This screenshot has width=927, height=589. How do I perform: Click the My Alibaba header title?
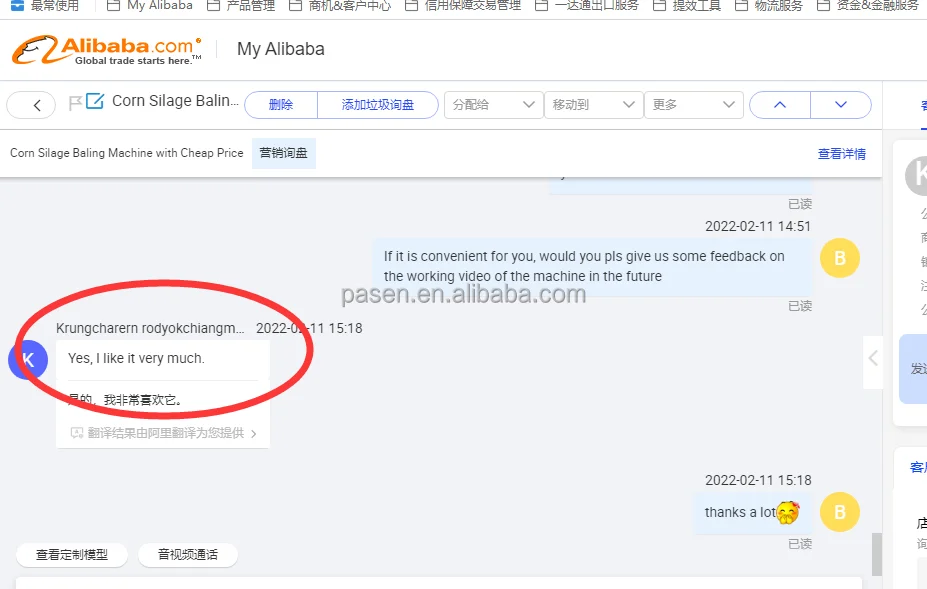[281, 49]
